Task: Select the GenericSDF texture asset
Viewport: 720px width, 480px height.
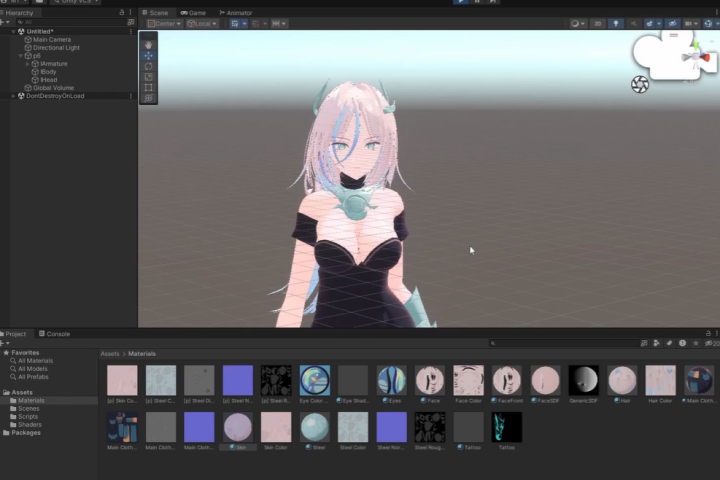Action: (x=583, y=384)
